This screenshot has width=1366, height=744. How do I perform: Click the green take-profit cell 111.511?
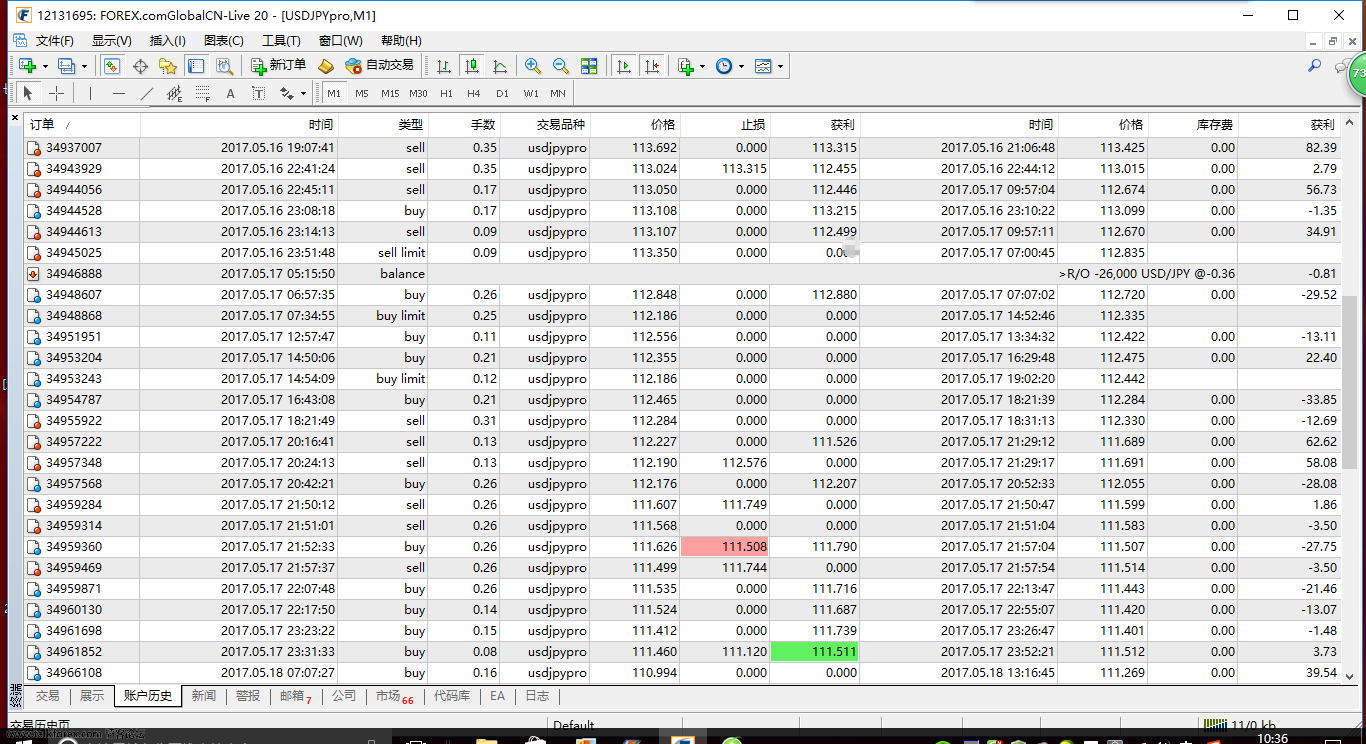coord(815,652)
